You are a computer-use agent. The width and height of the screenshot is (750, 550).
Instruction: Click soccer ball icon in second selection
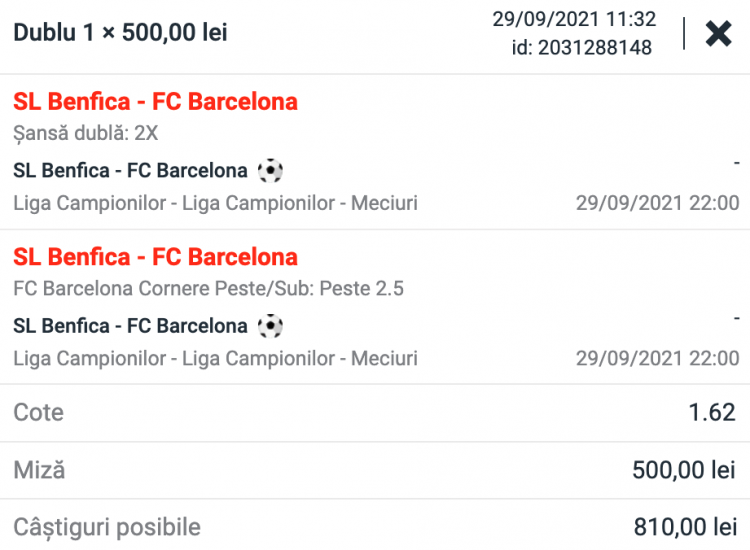point(270,326)
